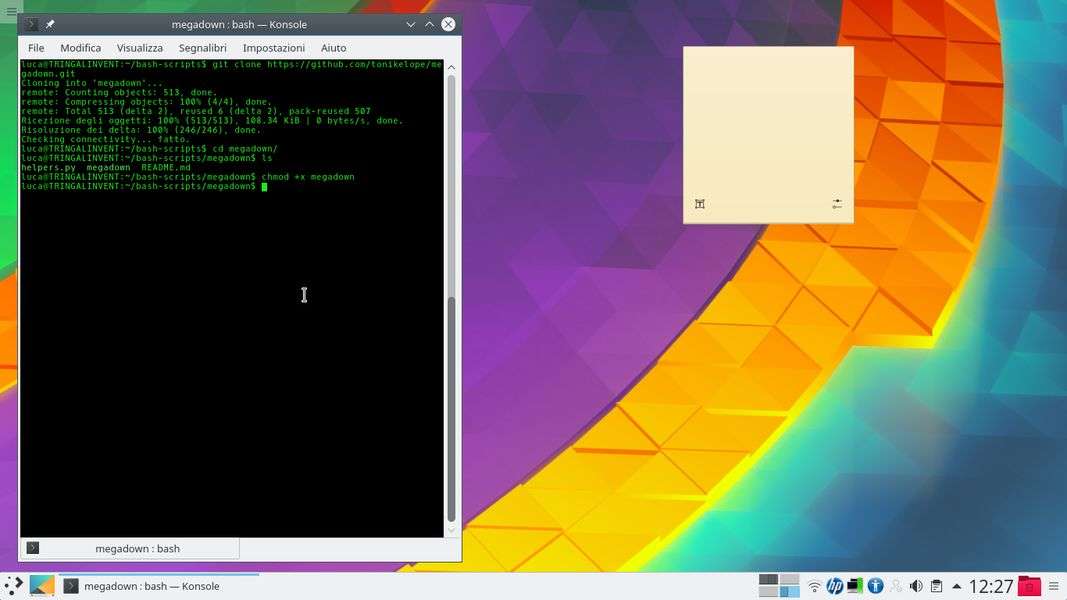Click the red folder icon in panel

point(1029,586)
